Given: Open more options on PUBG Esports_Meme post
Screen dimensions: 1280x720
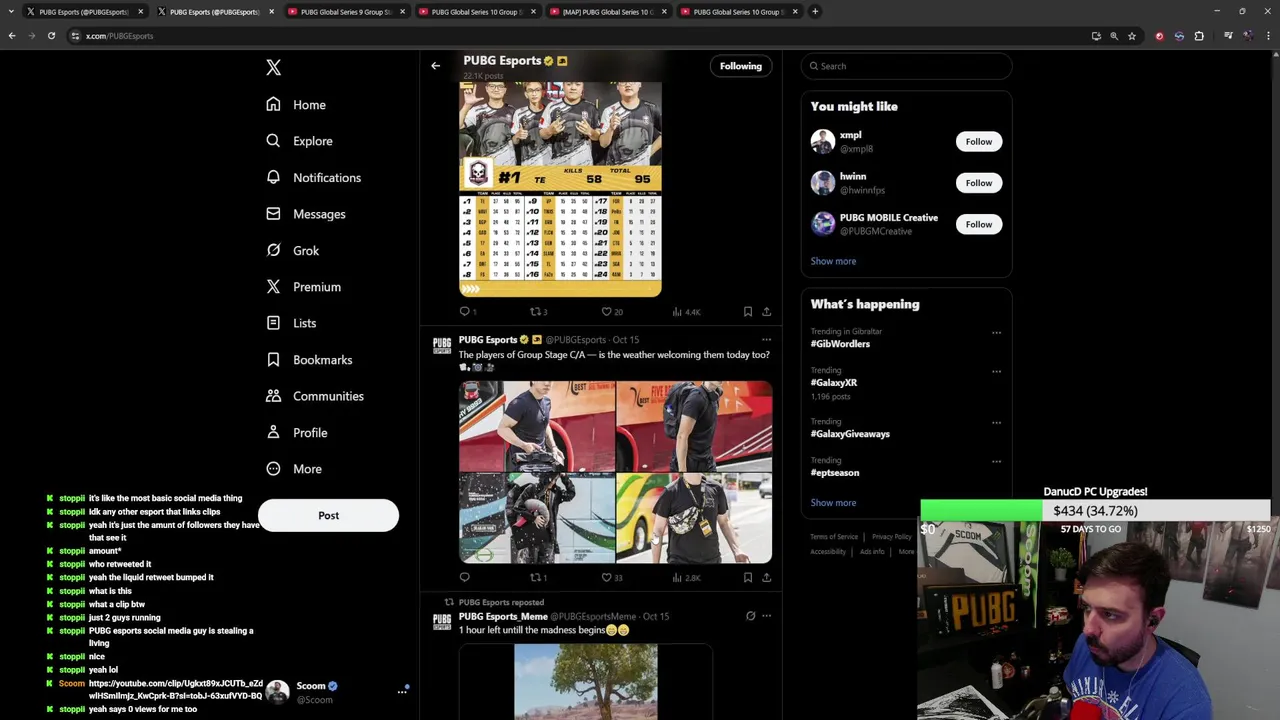Looking at the screenshot, I should (766, 616).
